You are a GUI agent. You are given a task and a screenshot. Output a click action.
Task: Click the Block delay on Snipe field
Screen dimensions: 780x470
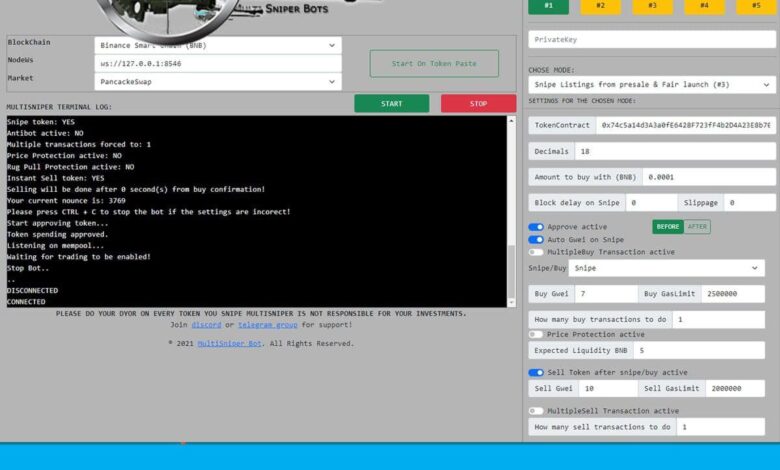[651, 203]
